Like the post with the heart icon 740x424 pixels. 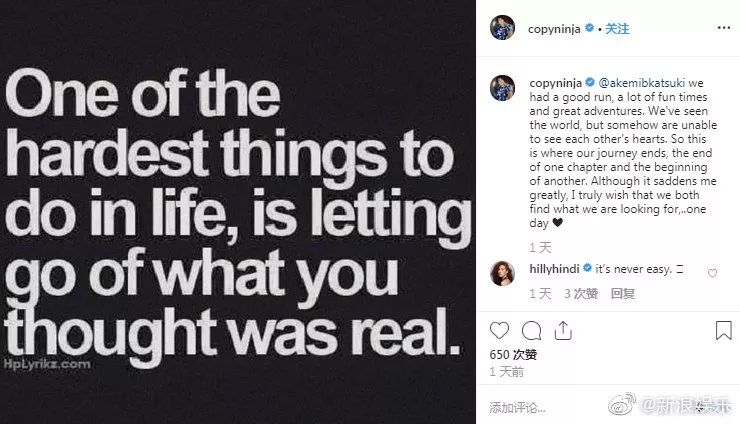499,330
